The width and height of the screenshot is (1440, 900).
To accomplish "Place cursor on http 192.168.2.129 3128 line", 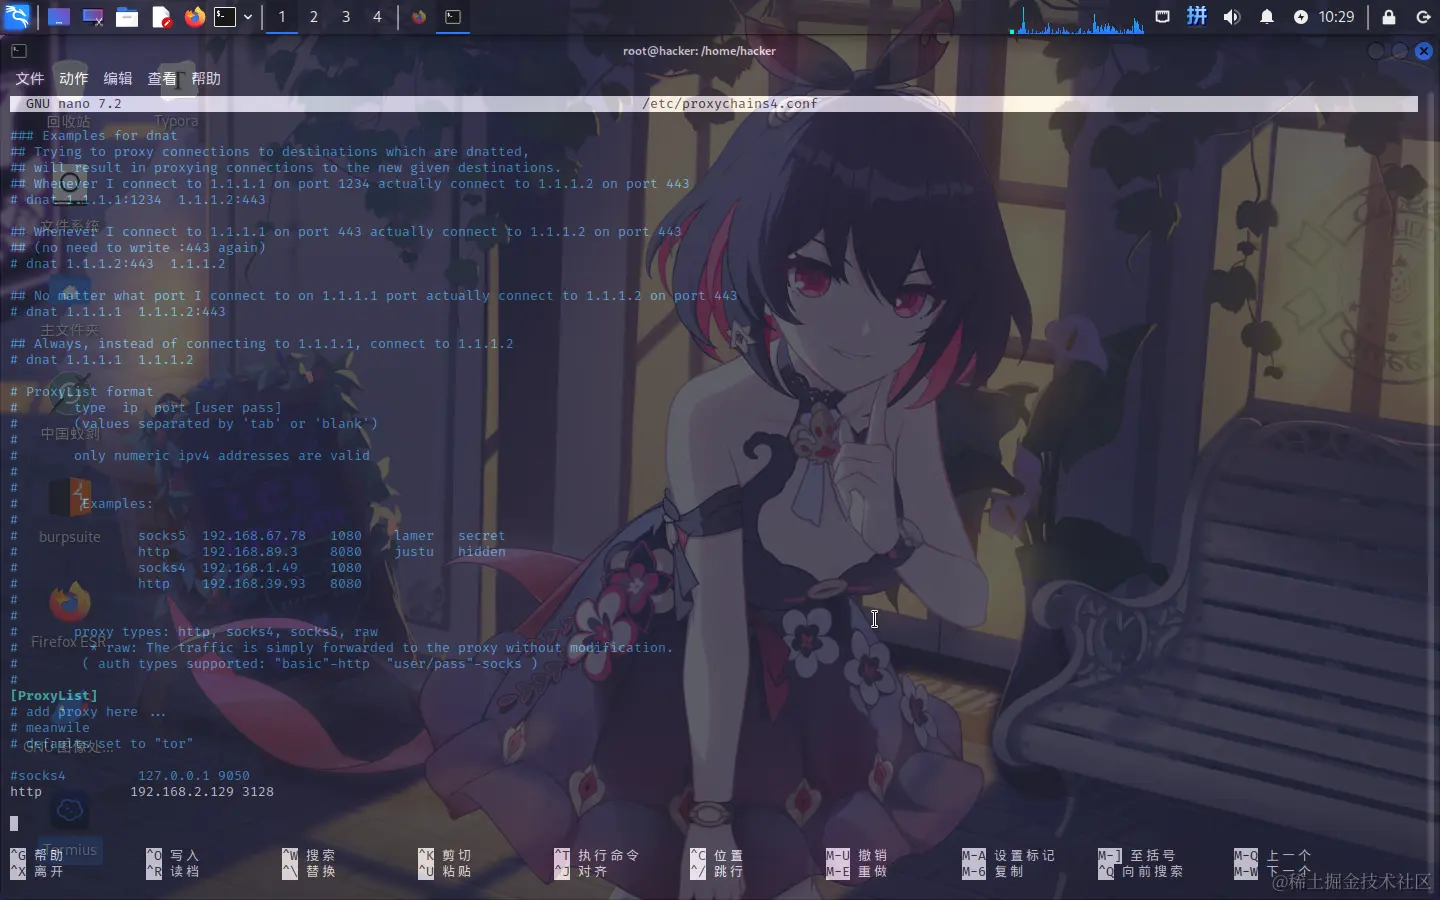I will (142, 792).
